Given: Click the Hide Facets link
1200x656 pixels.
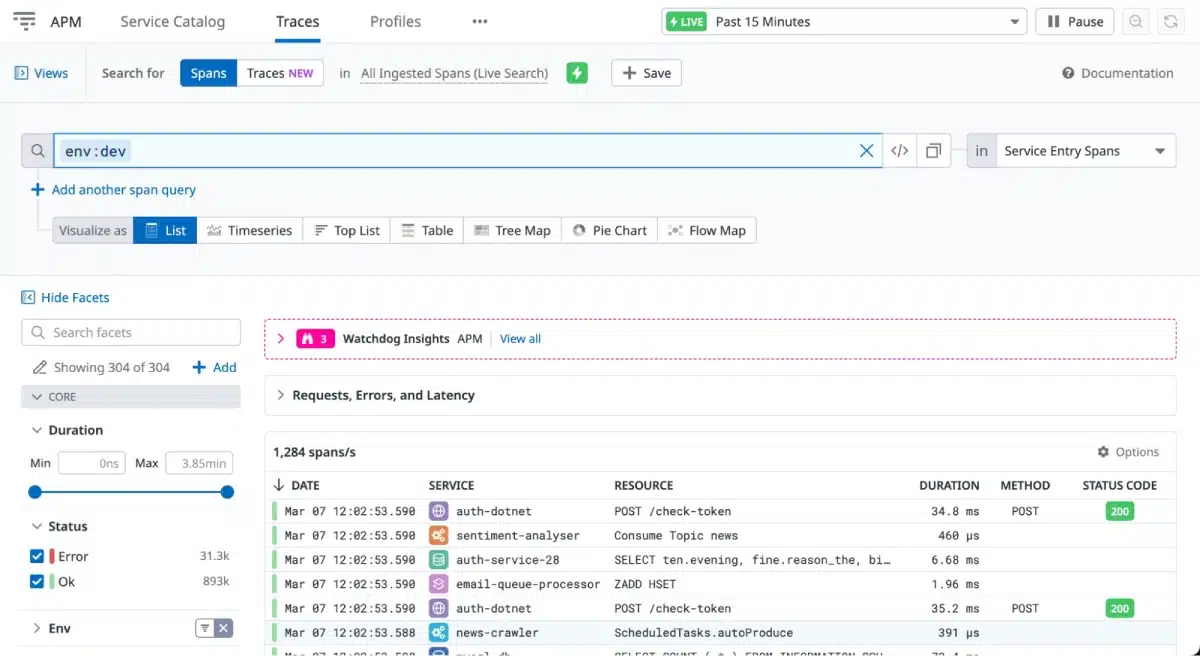Looking at the screenshot, I should (x=75, y=297).
